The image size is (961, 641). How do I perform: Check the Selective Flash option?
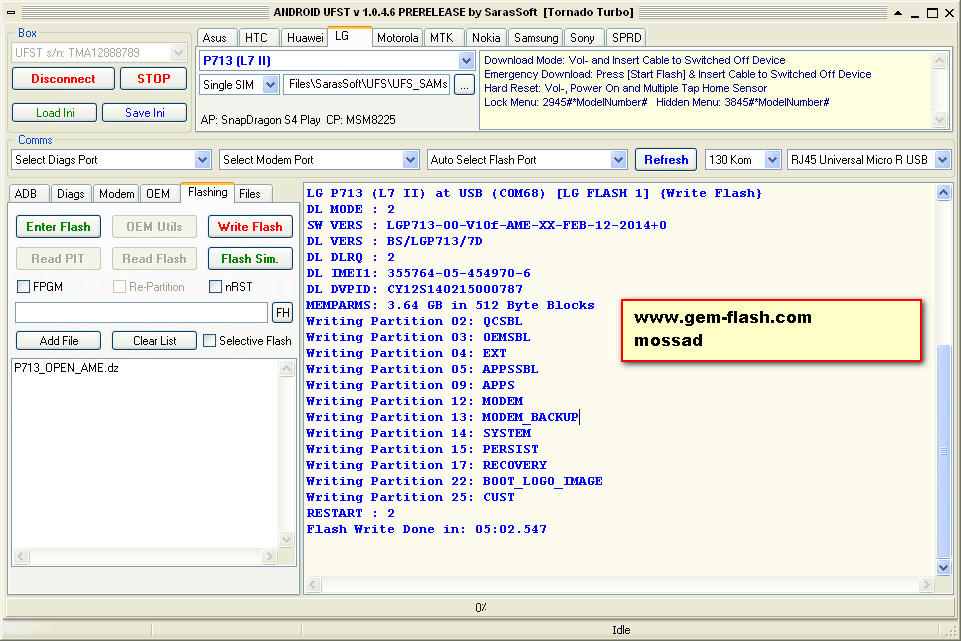coord(210,341)
